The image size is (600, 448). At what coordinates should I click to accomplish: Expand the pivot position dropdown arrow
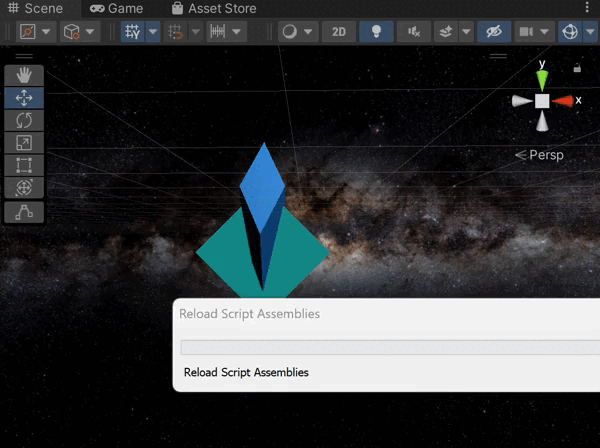46,31
